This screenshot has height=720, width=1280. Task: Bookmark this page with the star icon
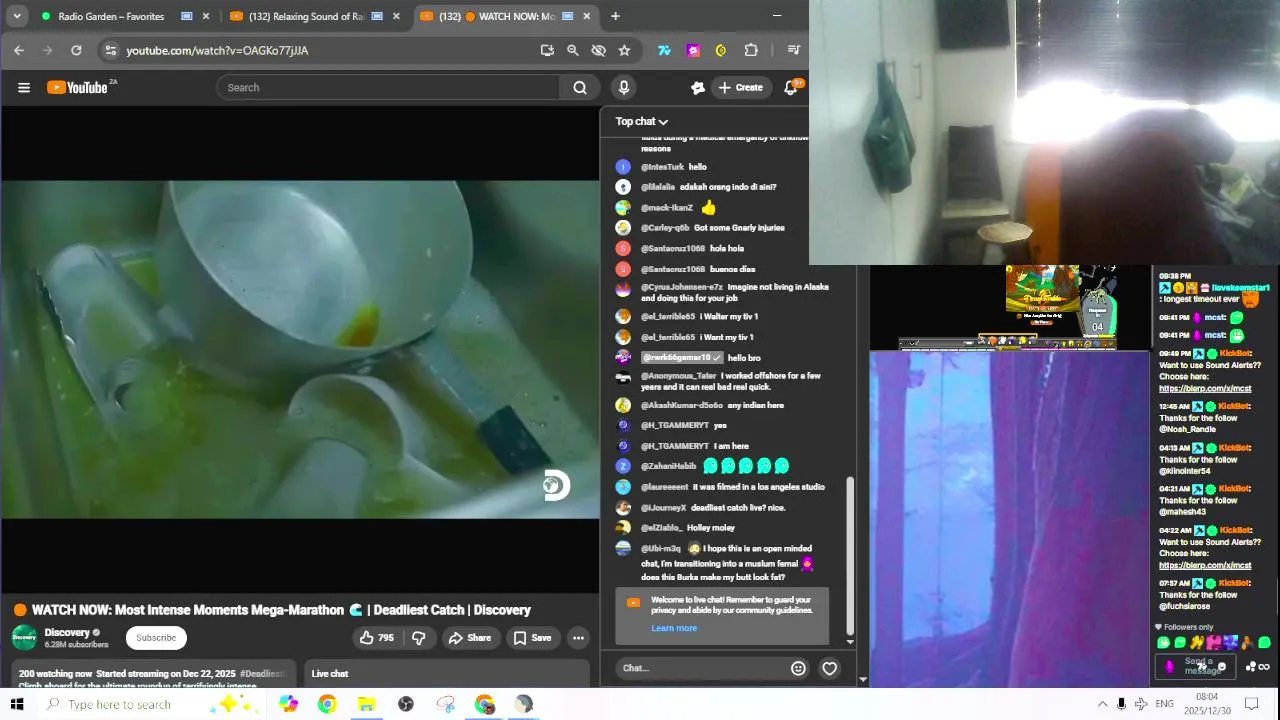[624, 50]
